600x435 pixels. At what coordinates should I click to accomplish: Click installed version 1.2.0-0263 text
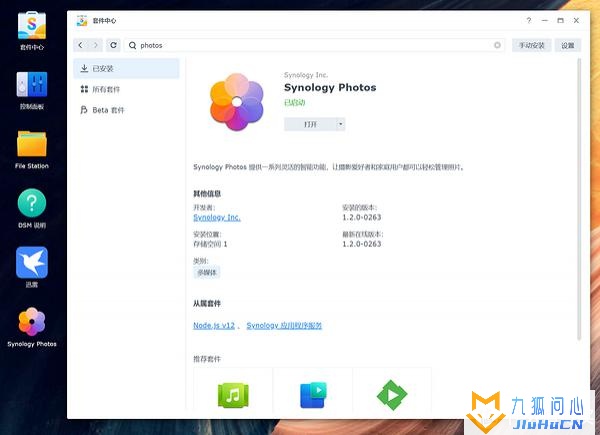362,217
